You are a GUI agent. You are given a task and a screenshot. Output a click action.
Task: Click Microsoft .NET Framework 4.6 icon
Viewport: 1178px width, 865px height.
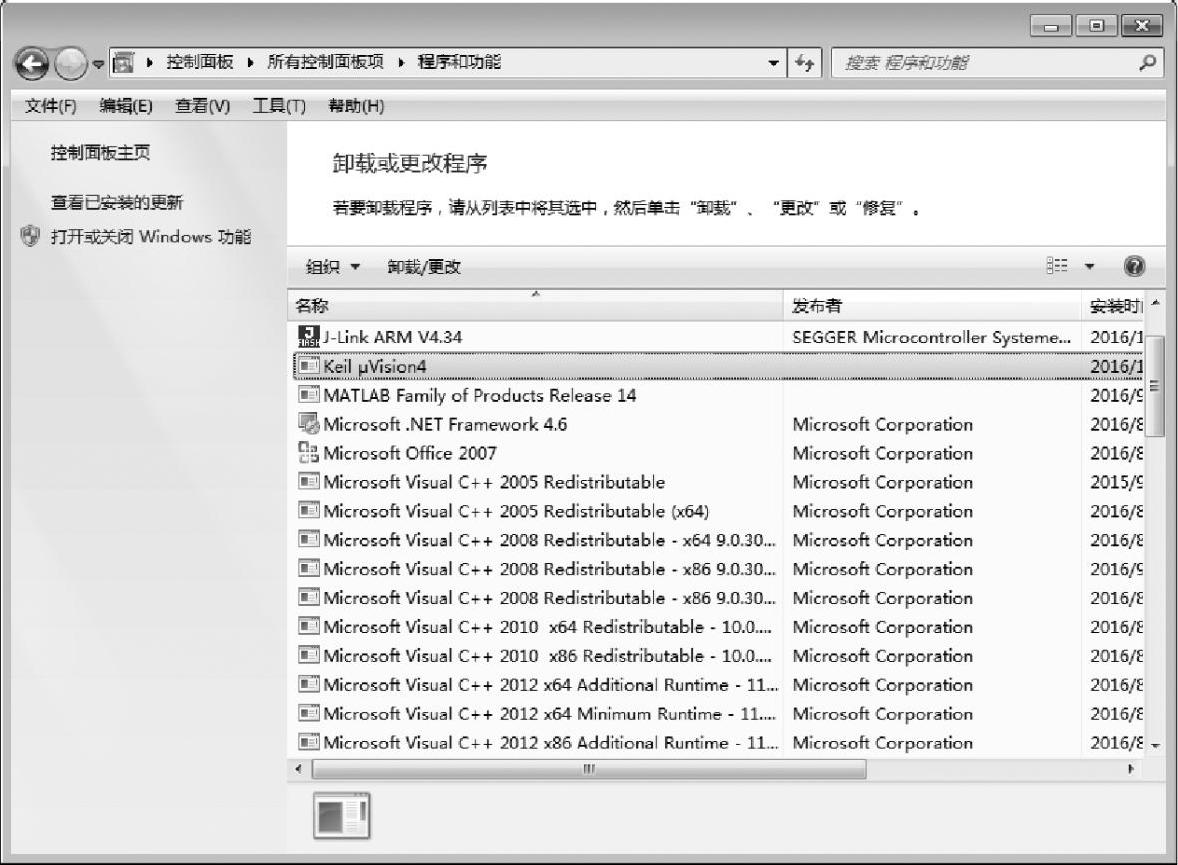[309, 424]
